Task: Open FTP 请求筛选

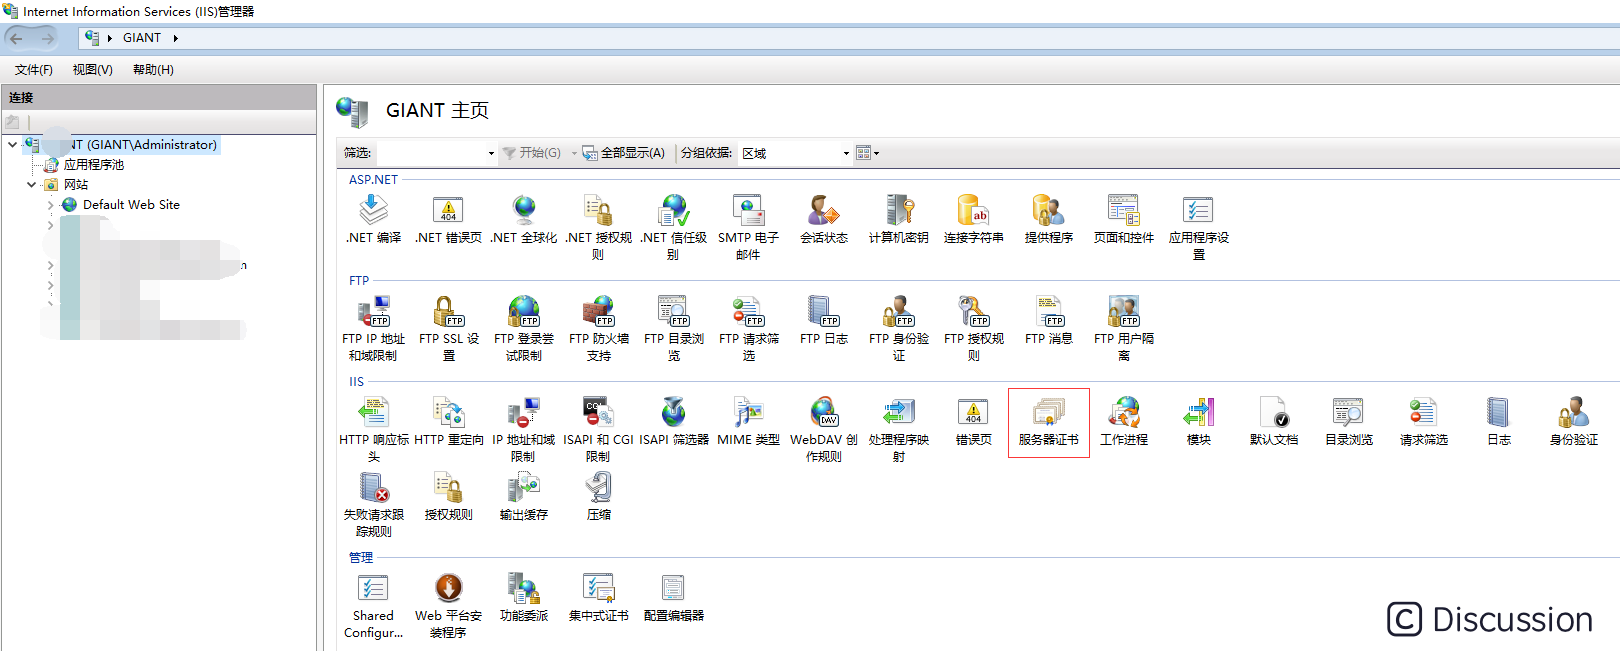Action: (748, 328)
